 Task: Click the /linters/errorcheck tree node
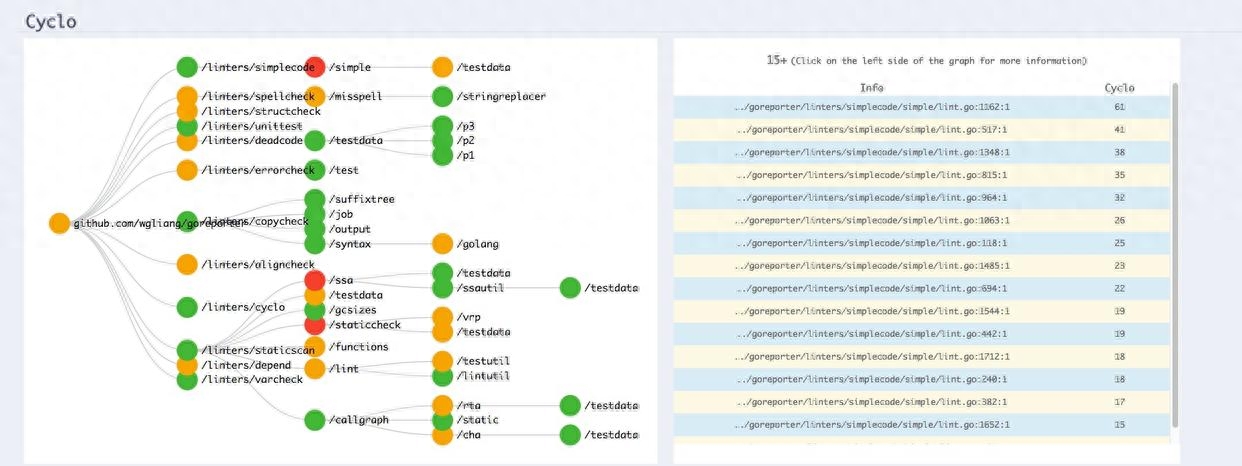point(187,170)
